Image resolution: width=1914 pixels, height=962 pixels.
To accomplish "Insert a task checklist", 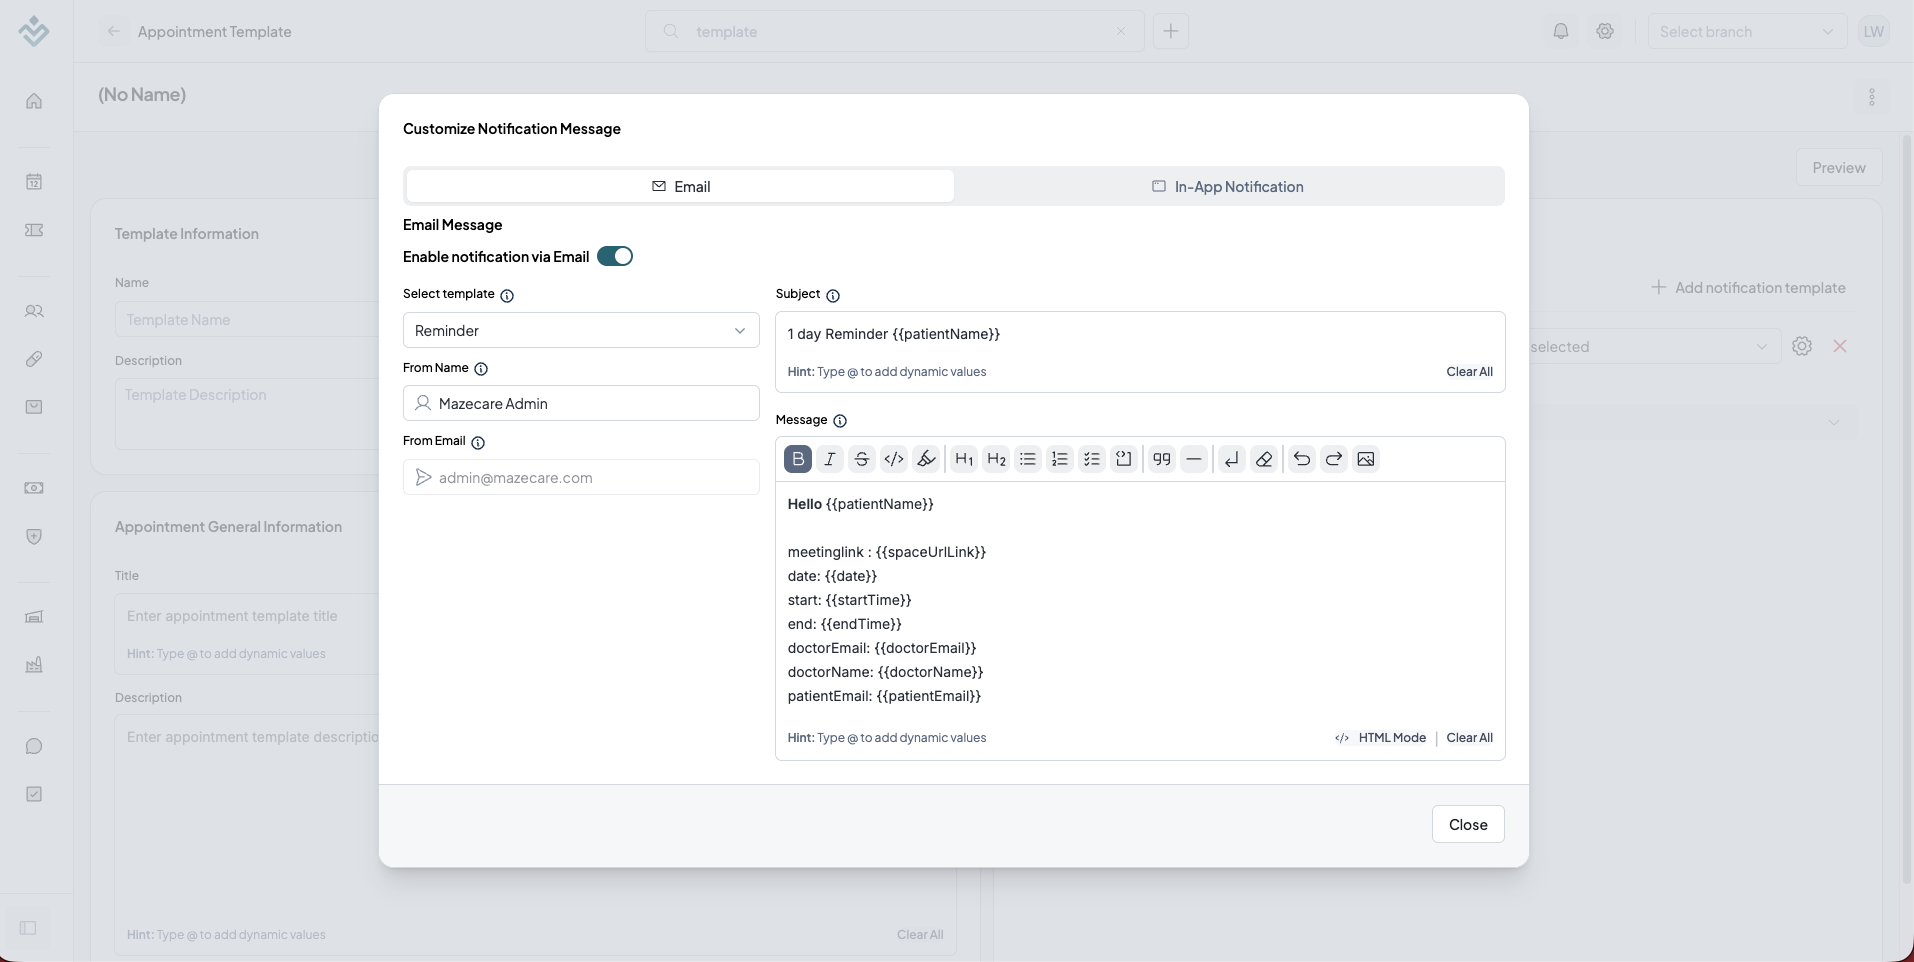I will click(1092, 459).
